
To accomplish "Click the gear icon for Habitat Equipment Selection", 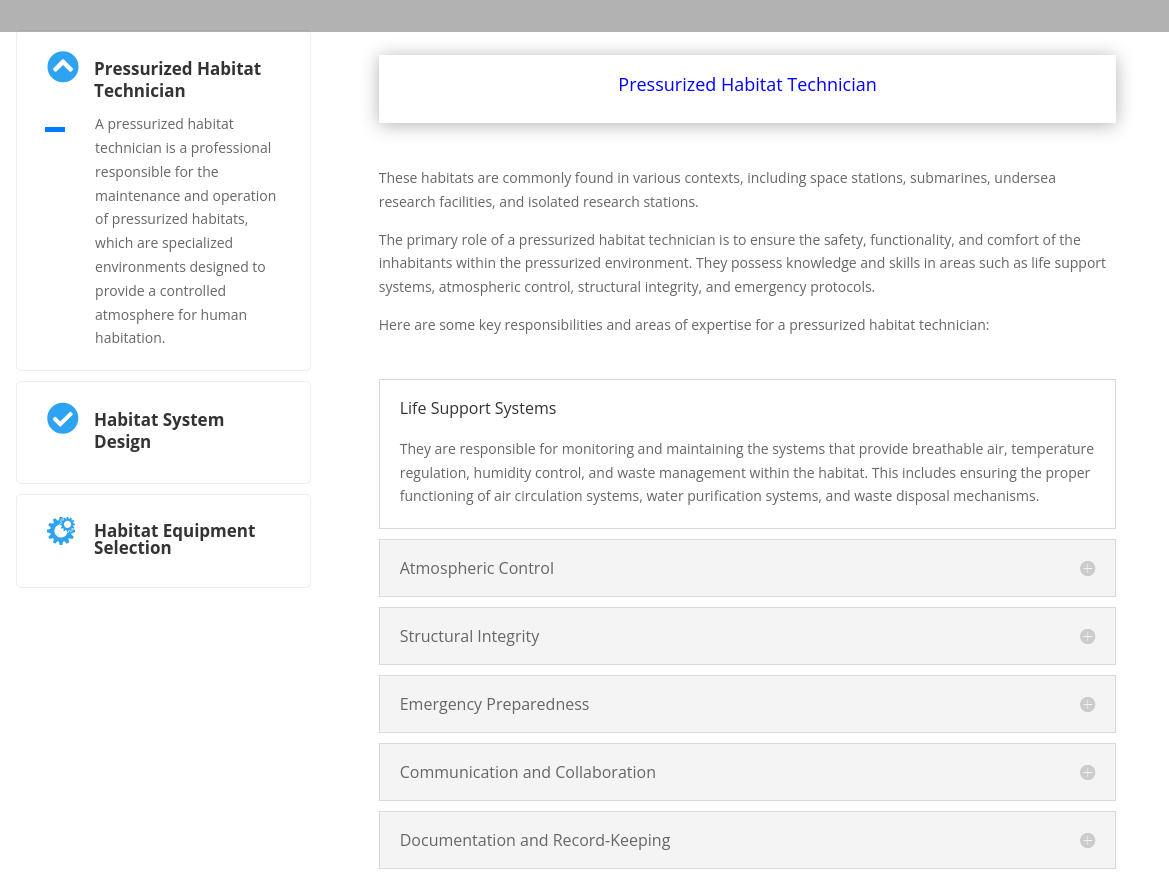I will [62, 530].
